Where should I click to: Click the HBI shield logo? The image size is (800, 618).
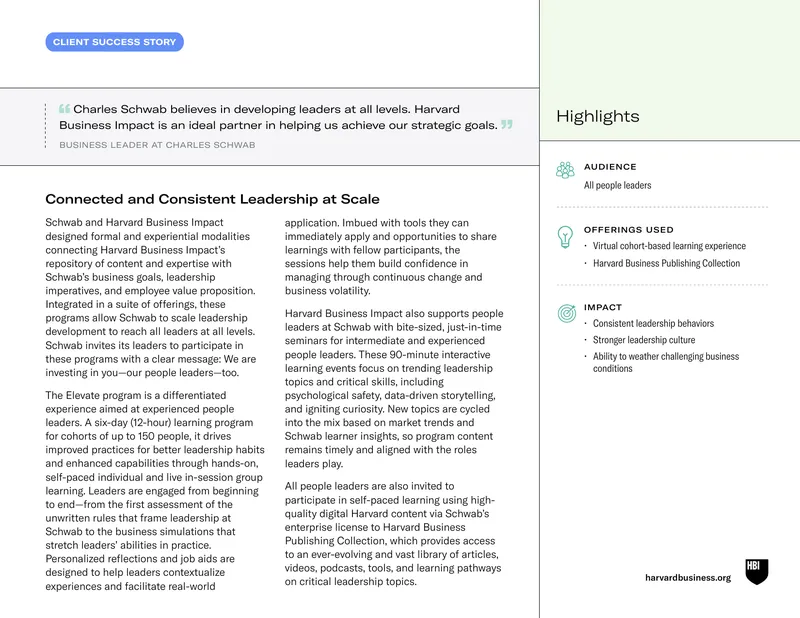click(757, 572)
